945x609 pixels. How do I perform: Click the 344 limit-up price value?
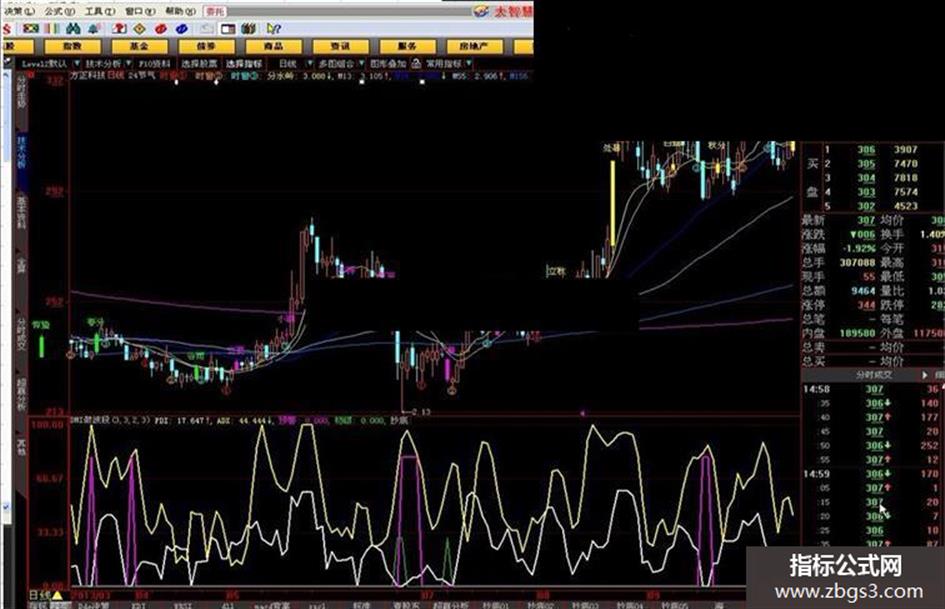(866, 305)
